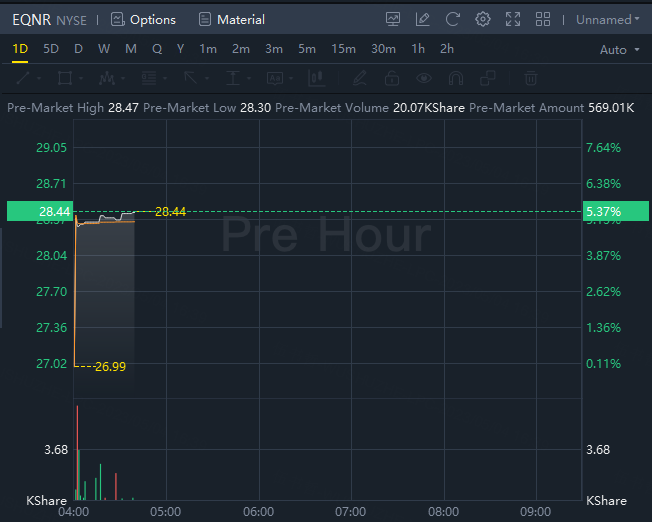This screenshot has width=652, height=522.
Task: Expand the Unnamed layout dropdown
Action: click(608, 20)
